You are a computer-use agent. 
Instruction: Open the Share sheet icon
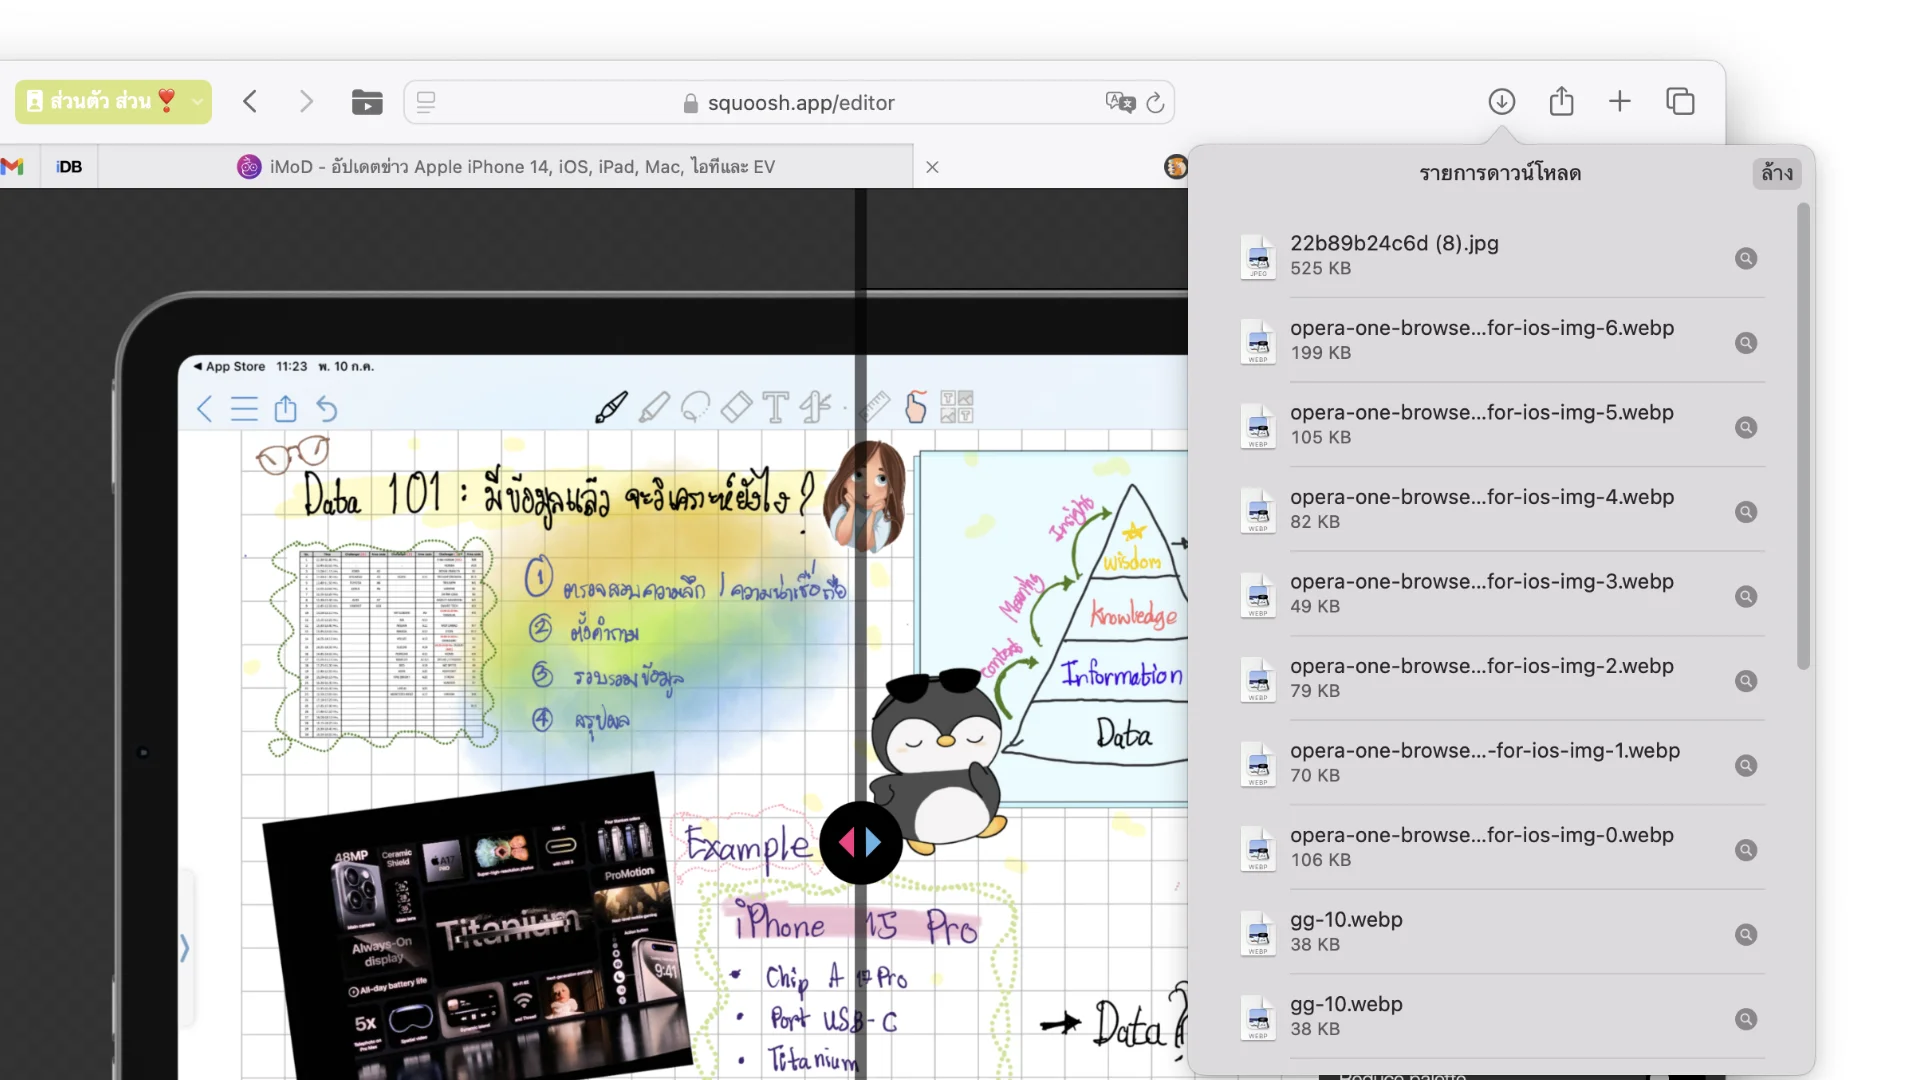coord(1561,101)
